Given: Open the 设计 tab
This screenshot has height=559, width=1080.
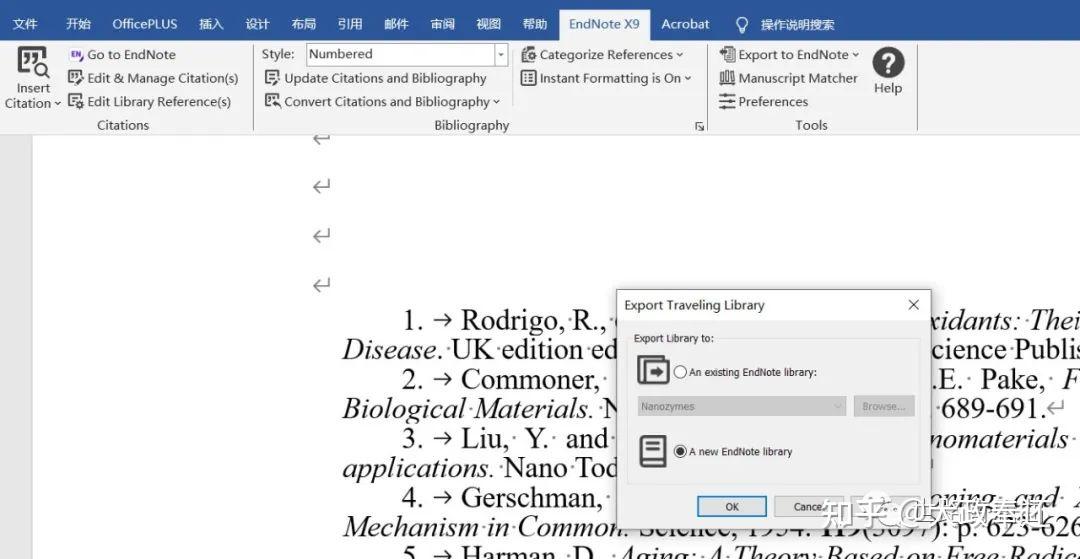Looking at the screenshot, I should [x=257, y=24].
